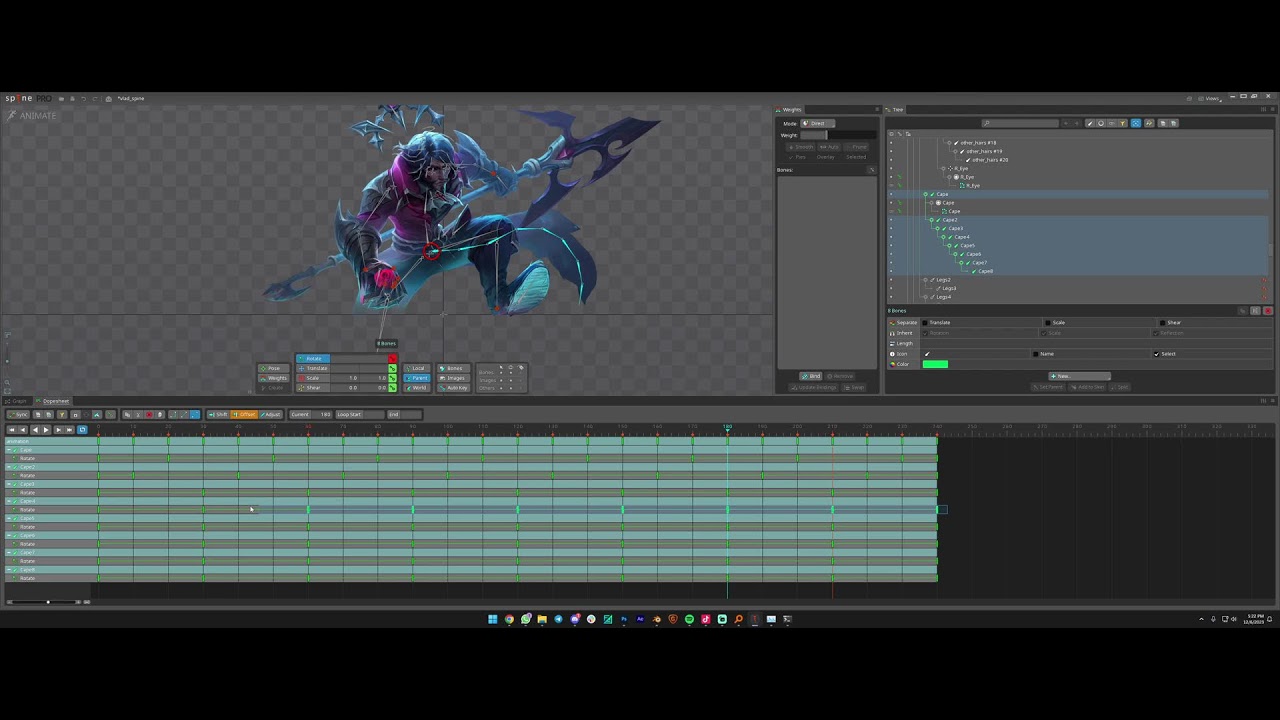Viewport: 1280px width, 720px height.
Task: Open Spotify from the Windows taskbar
Action: 689,619
